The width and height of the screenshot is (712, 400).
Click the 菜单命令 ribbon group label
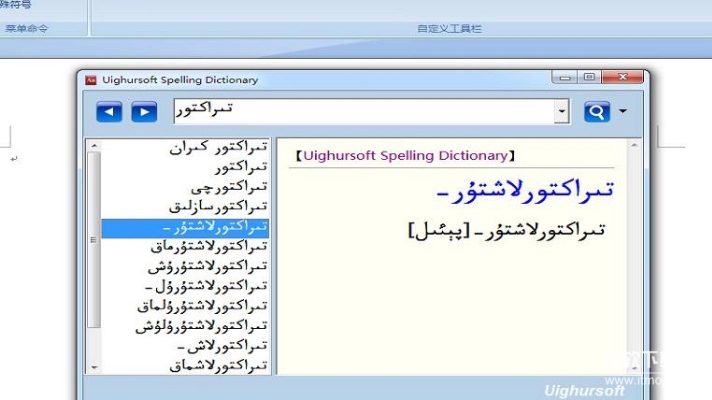27,29
